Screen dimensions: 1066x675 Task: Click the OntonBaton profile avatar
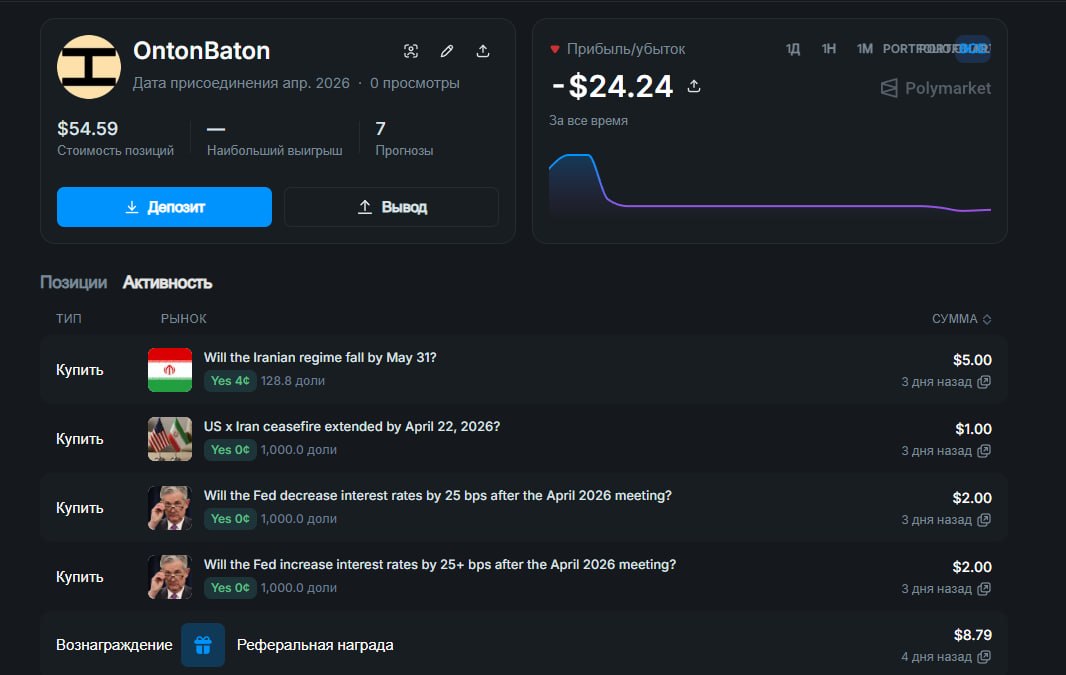(89, 67)
